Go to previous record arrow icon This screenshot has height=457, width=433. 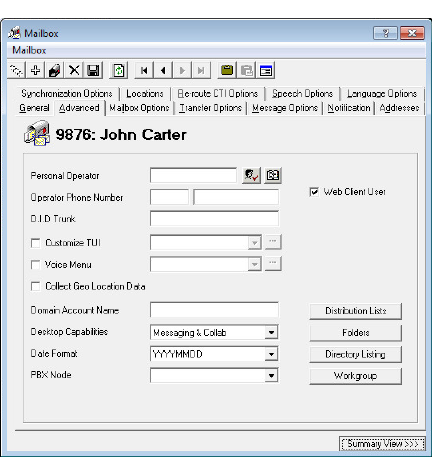point(163,70)
